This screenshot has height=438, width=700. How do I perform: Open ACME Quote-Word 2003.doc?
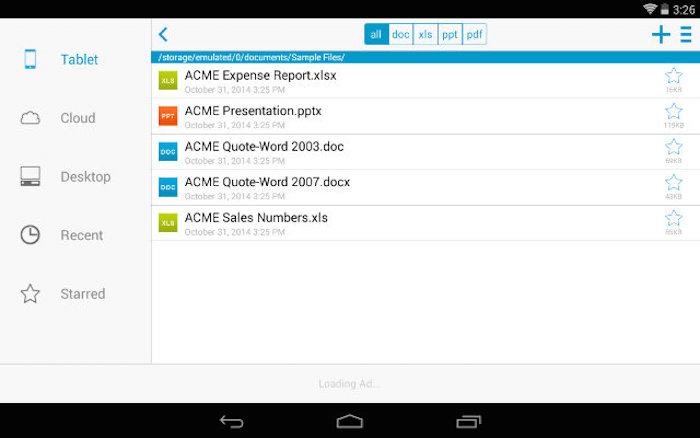tap(425, 152)
